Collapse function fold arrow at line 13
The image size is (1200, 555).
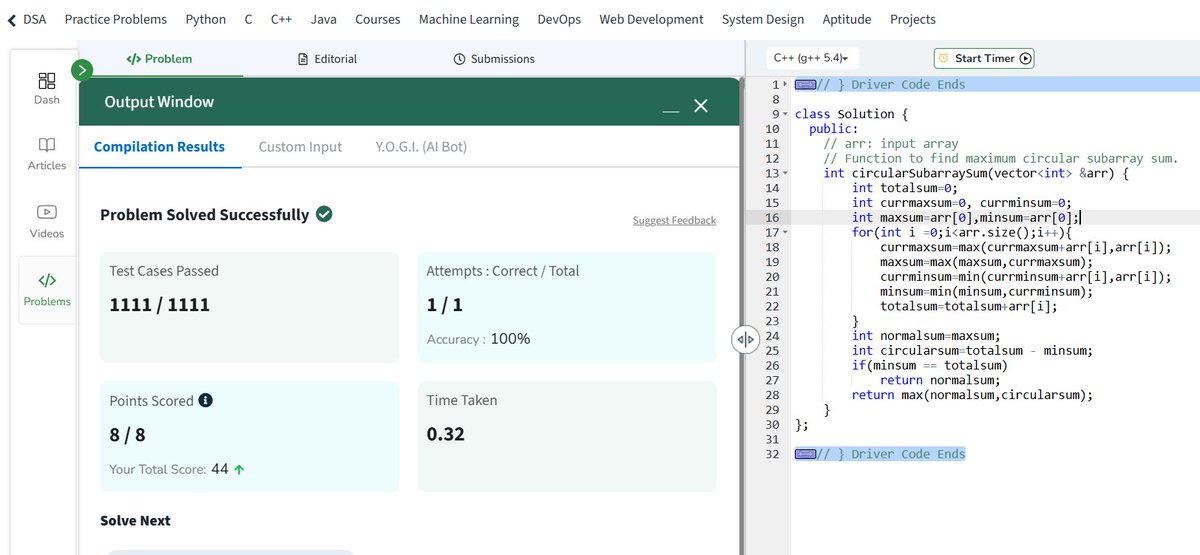point(785,173)
